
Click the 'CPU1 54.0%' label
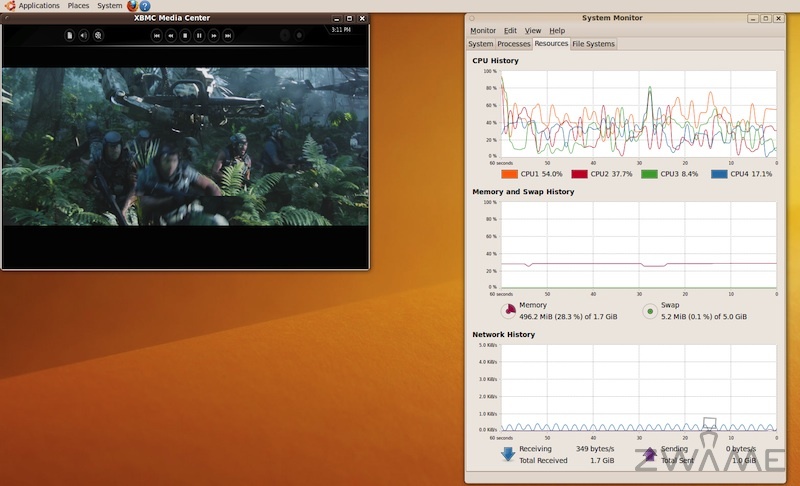[x=541, y=174]
